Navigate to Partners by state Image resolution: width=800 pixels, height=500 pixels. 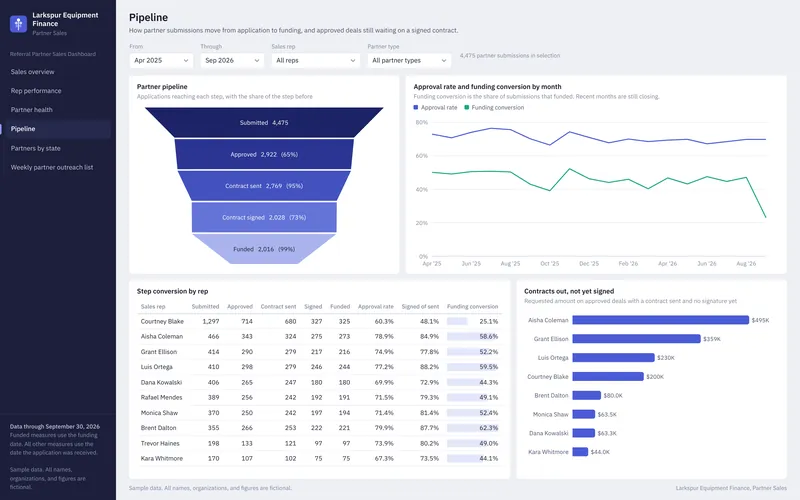pos(35,148)
